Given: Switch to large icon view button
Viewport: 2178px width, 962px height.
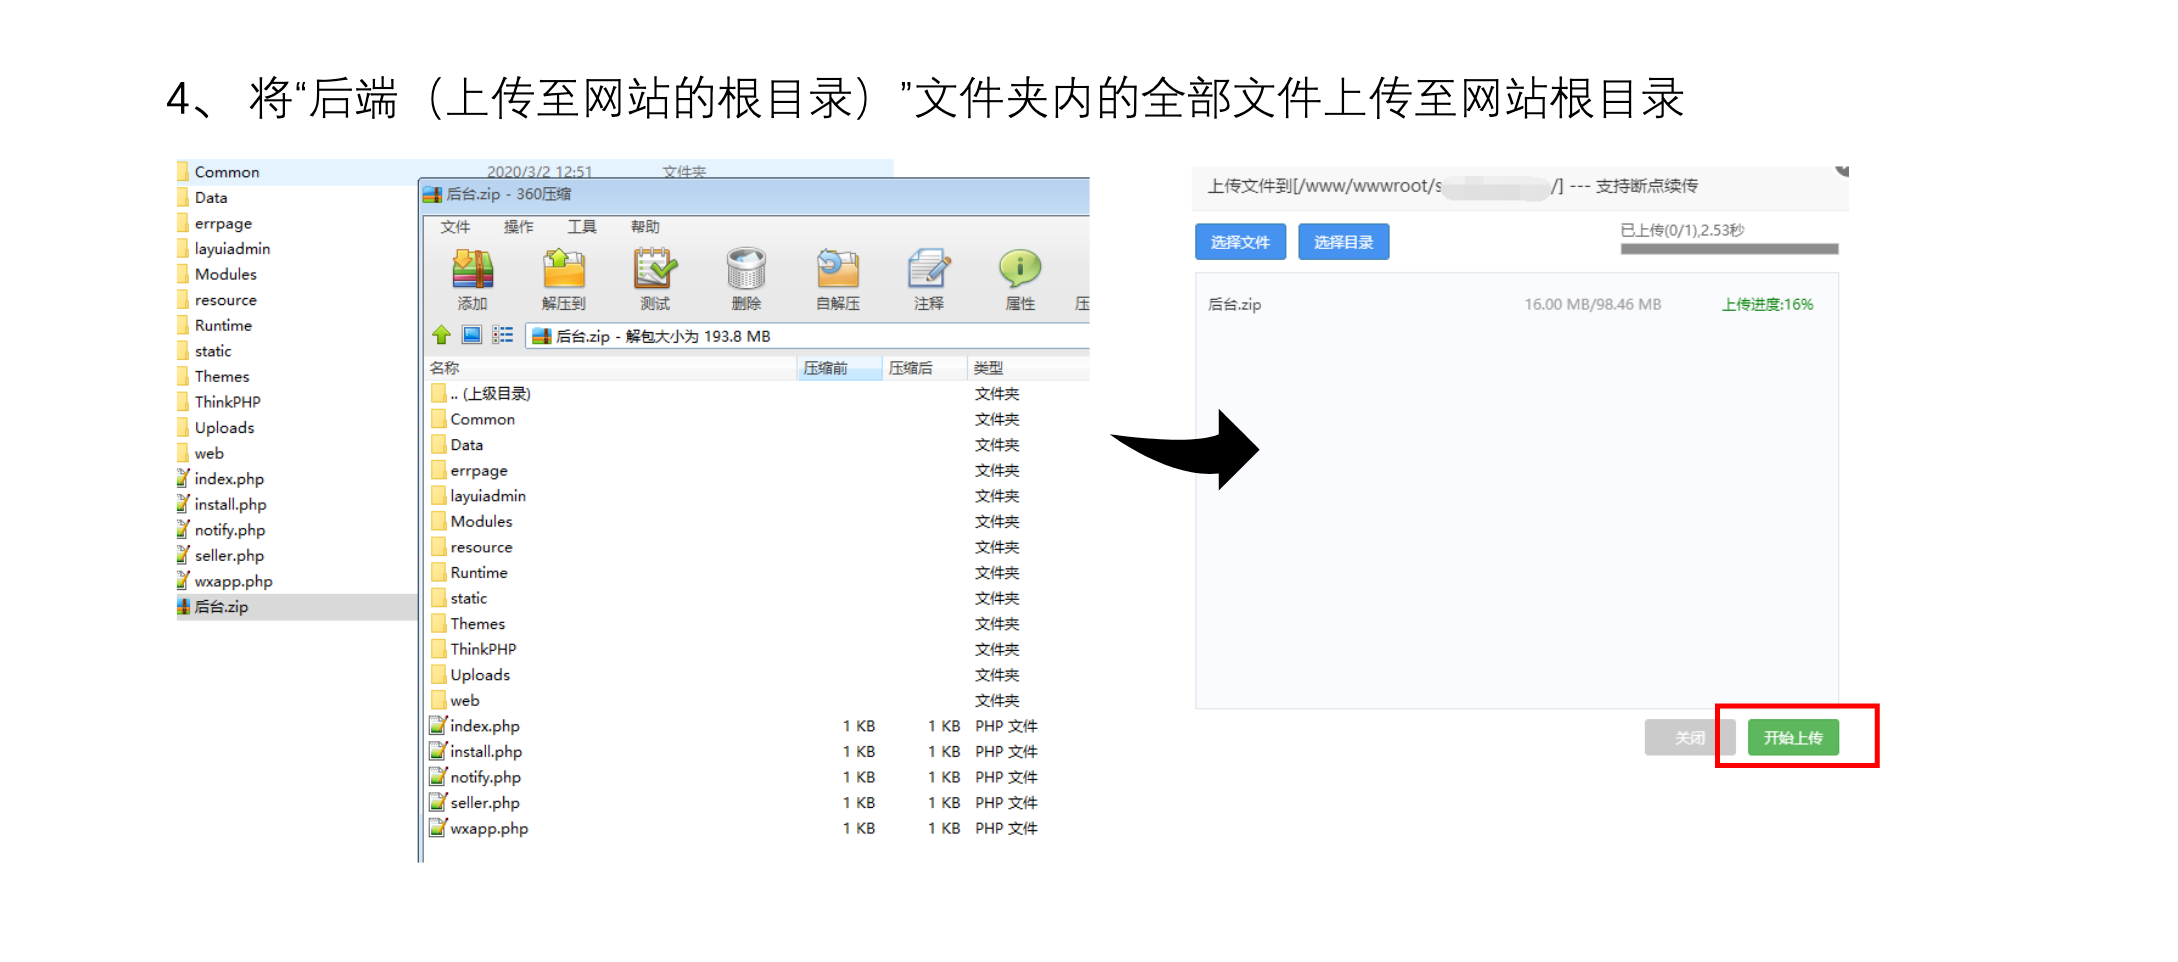Looking at the screenshot, I should pos(472,335).
